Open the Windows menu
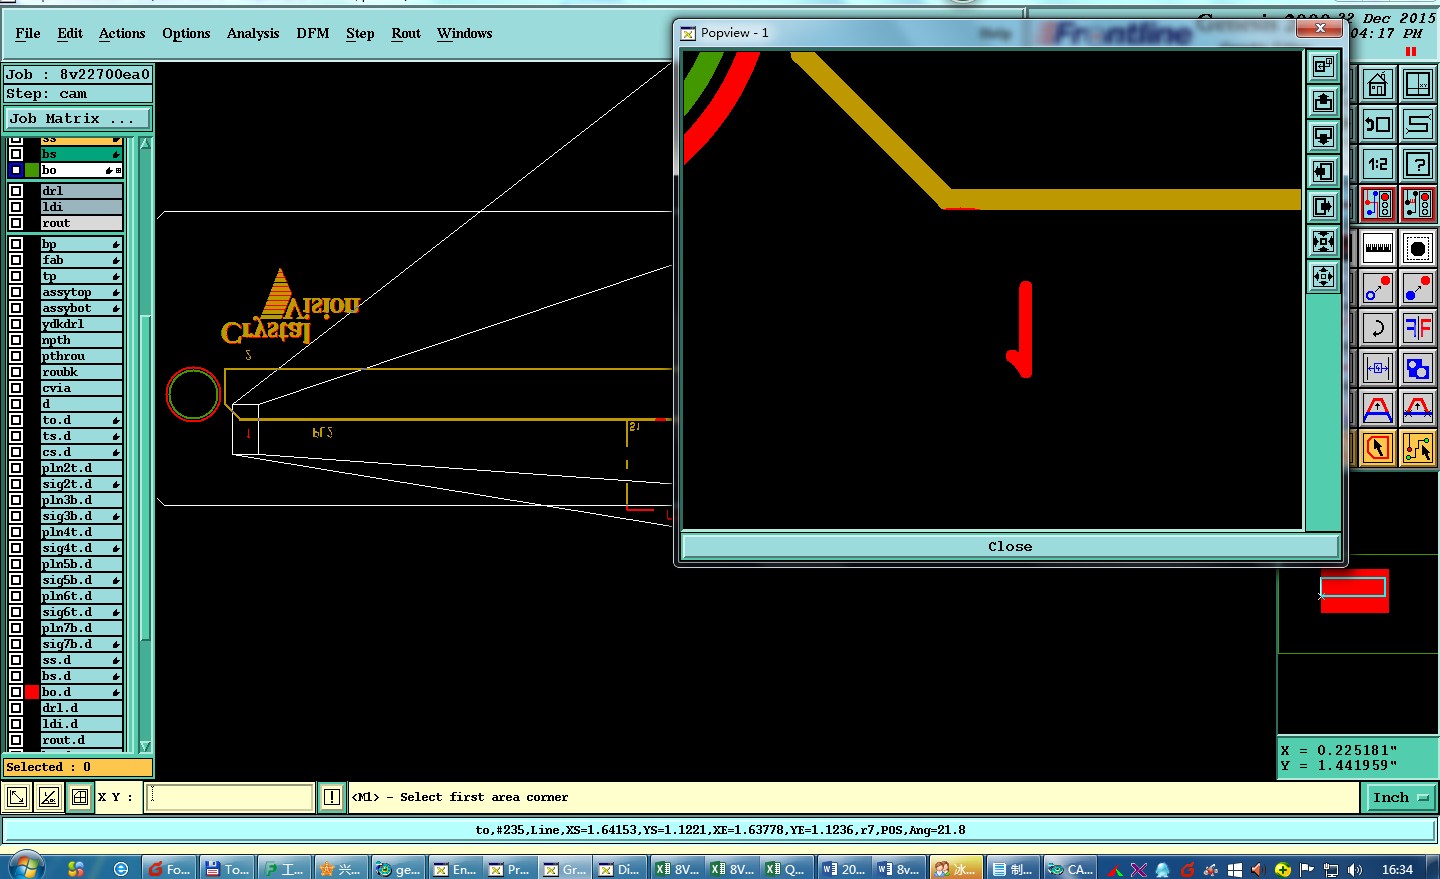This screenshot has width=1440, height=879. click(x=465, y=33)
